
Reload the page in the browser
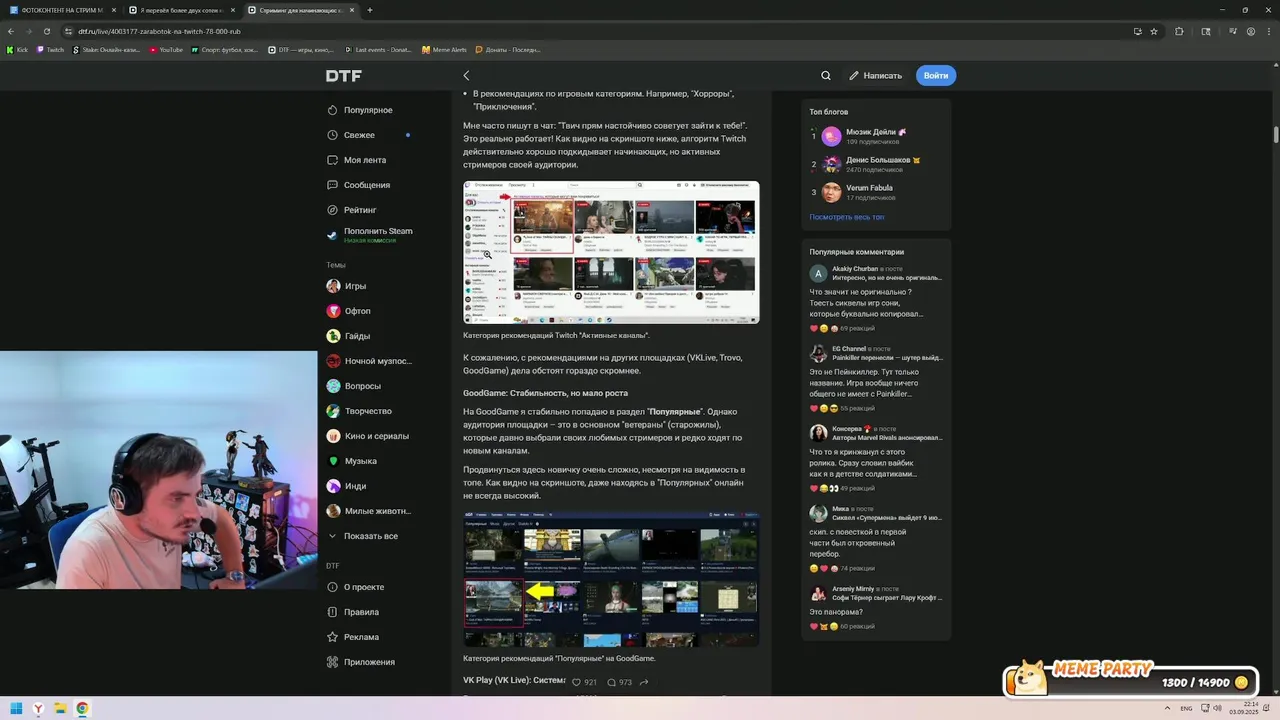[x=47, y=31]
